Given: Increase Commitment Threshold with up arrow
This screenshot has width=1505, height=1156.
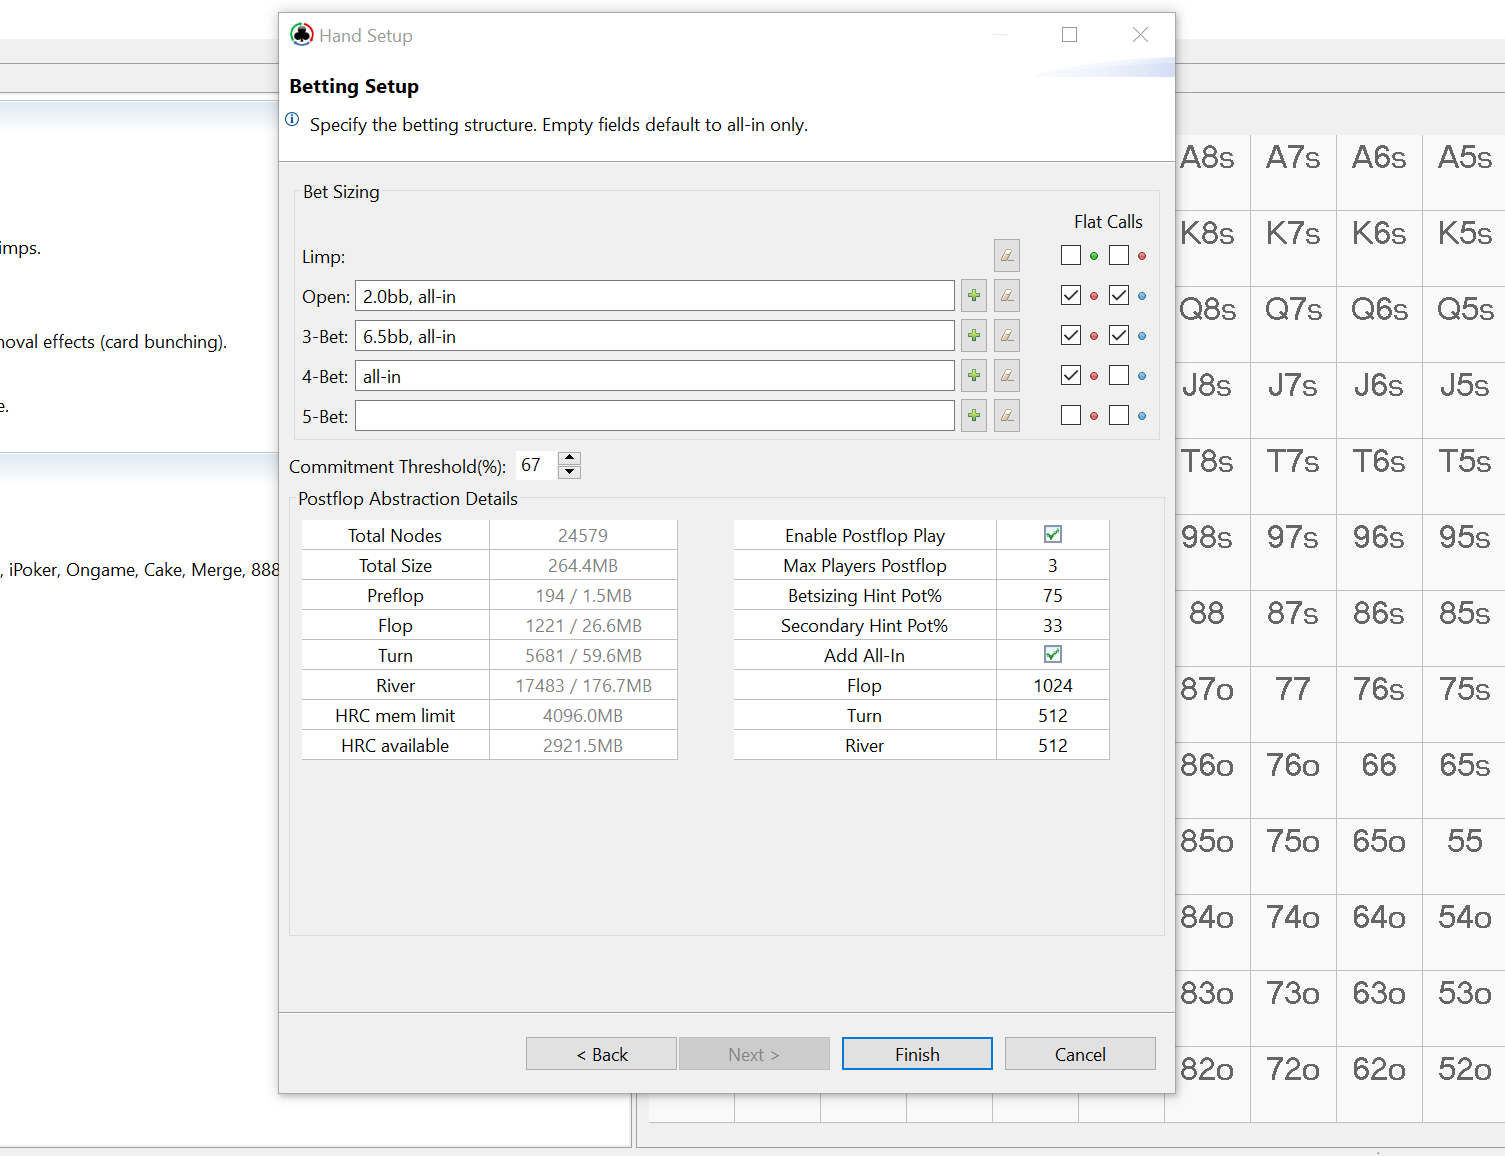Looking at the screenshot, I should click(x=570, y=458).
